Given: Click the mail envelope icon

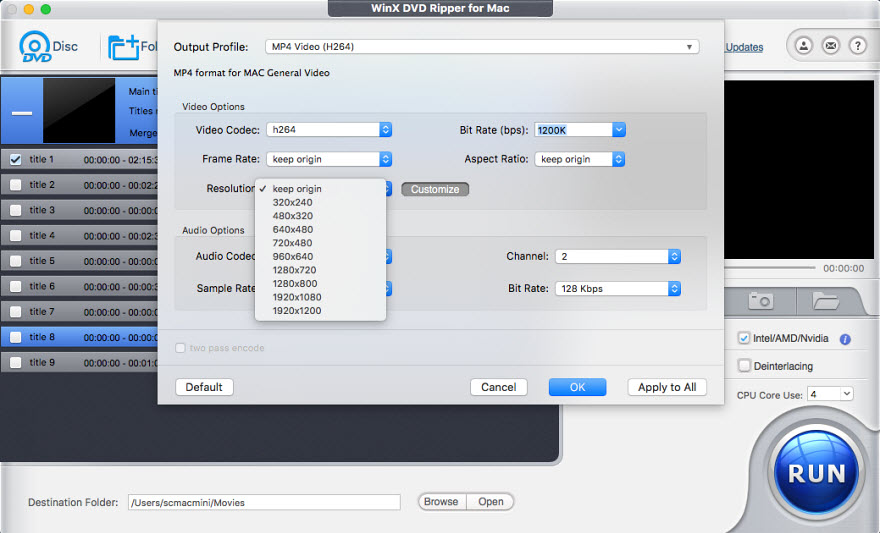Looking at the screenshot, I should (x=830, y=46).
